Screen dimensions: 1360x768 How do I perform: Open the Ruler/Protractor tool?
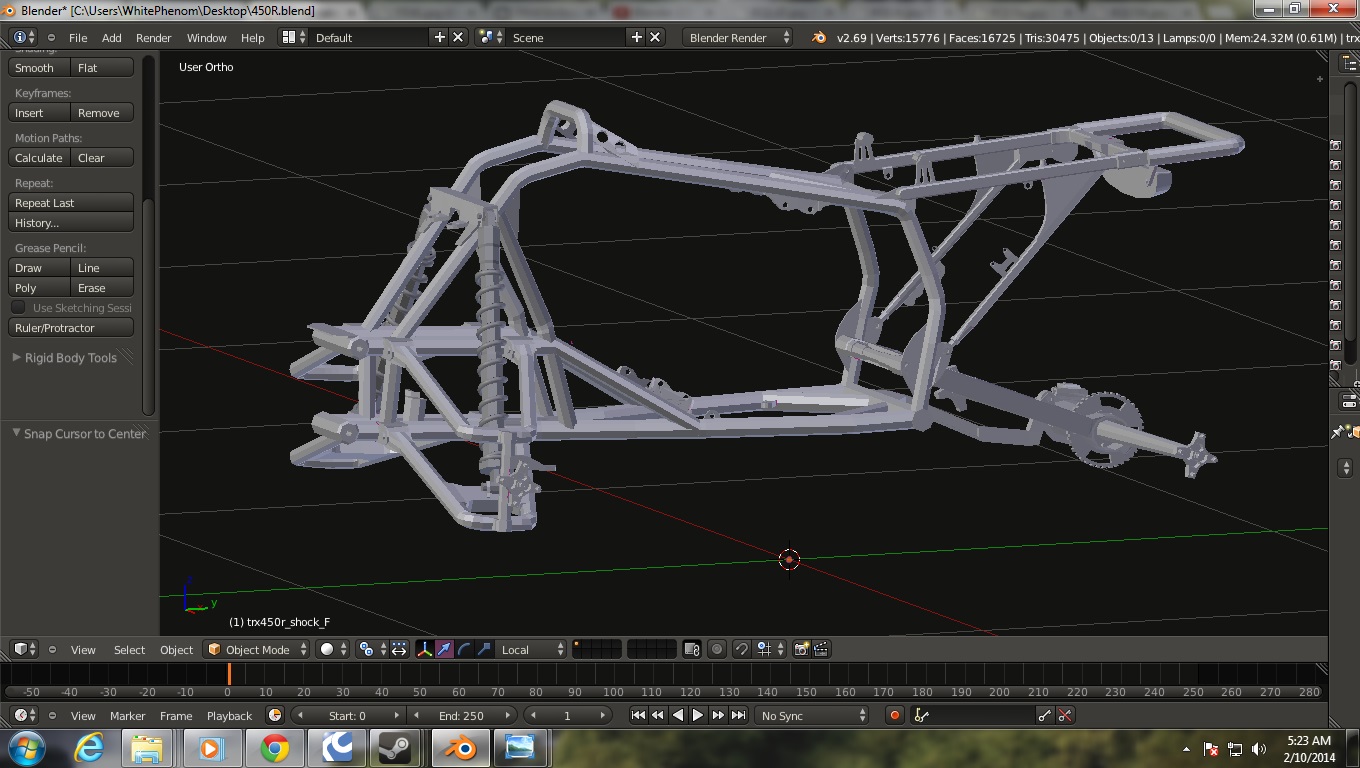(71, 328)
